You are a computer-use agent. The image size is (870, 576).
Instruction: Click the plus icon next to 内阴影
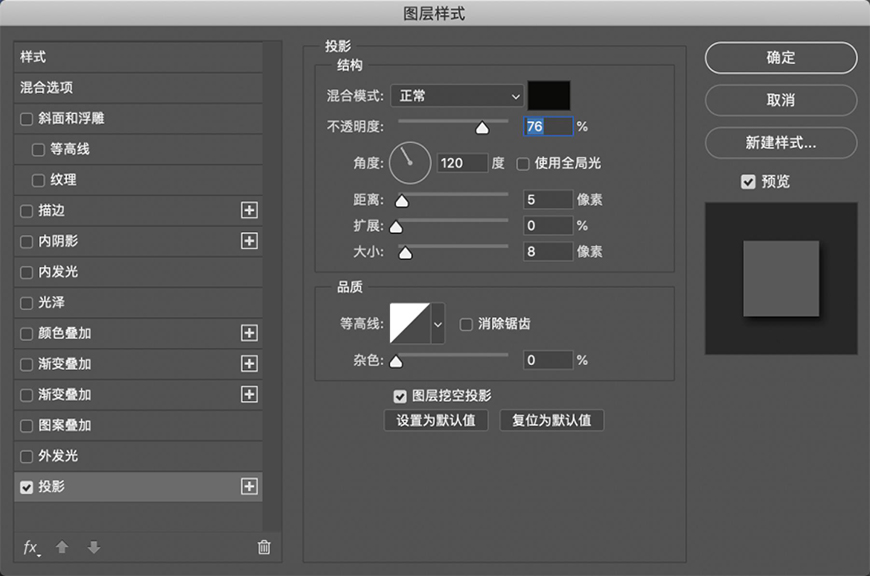[249, 241]
